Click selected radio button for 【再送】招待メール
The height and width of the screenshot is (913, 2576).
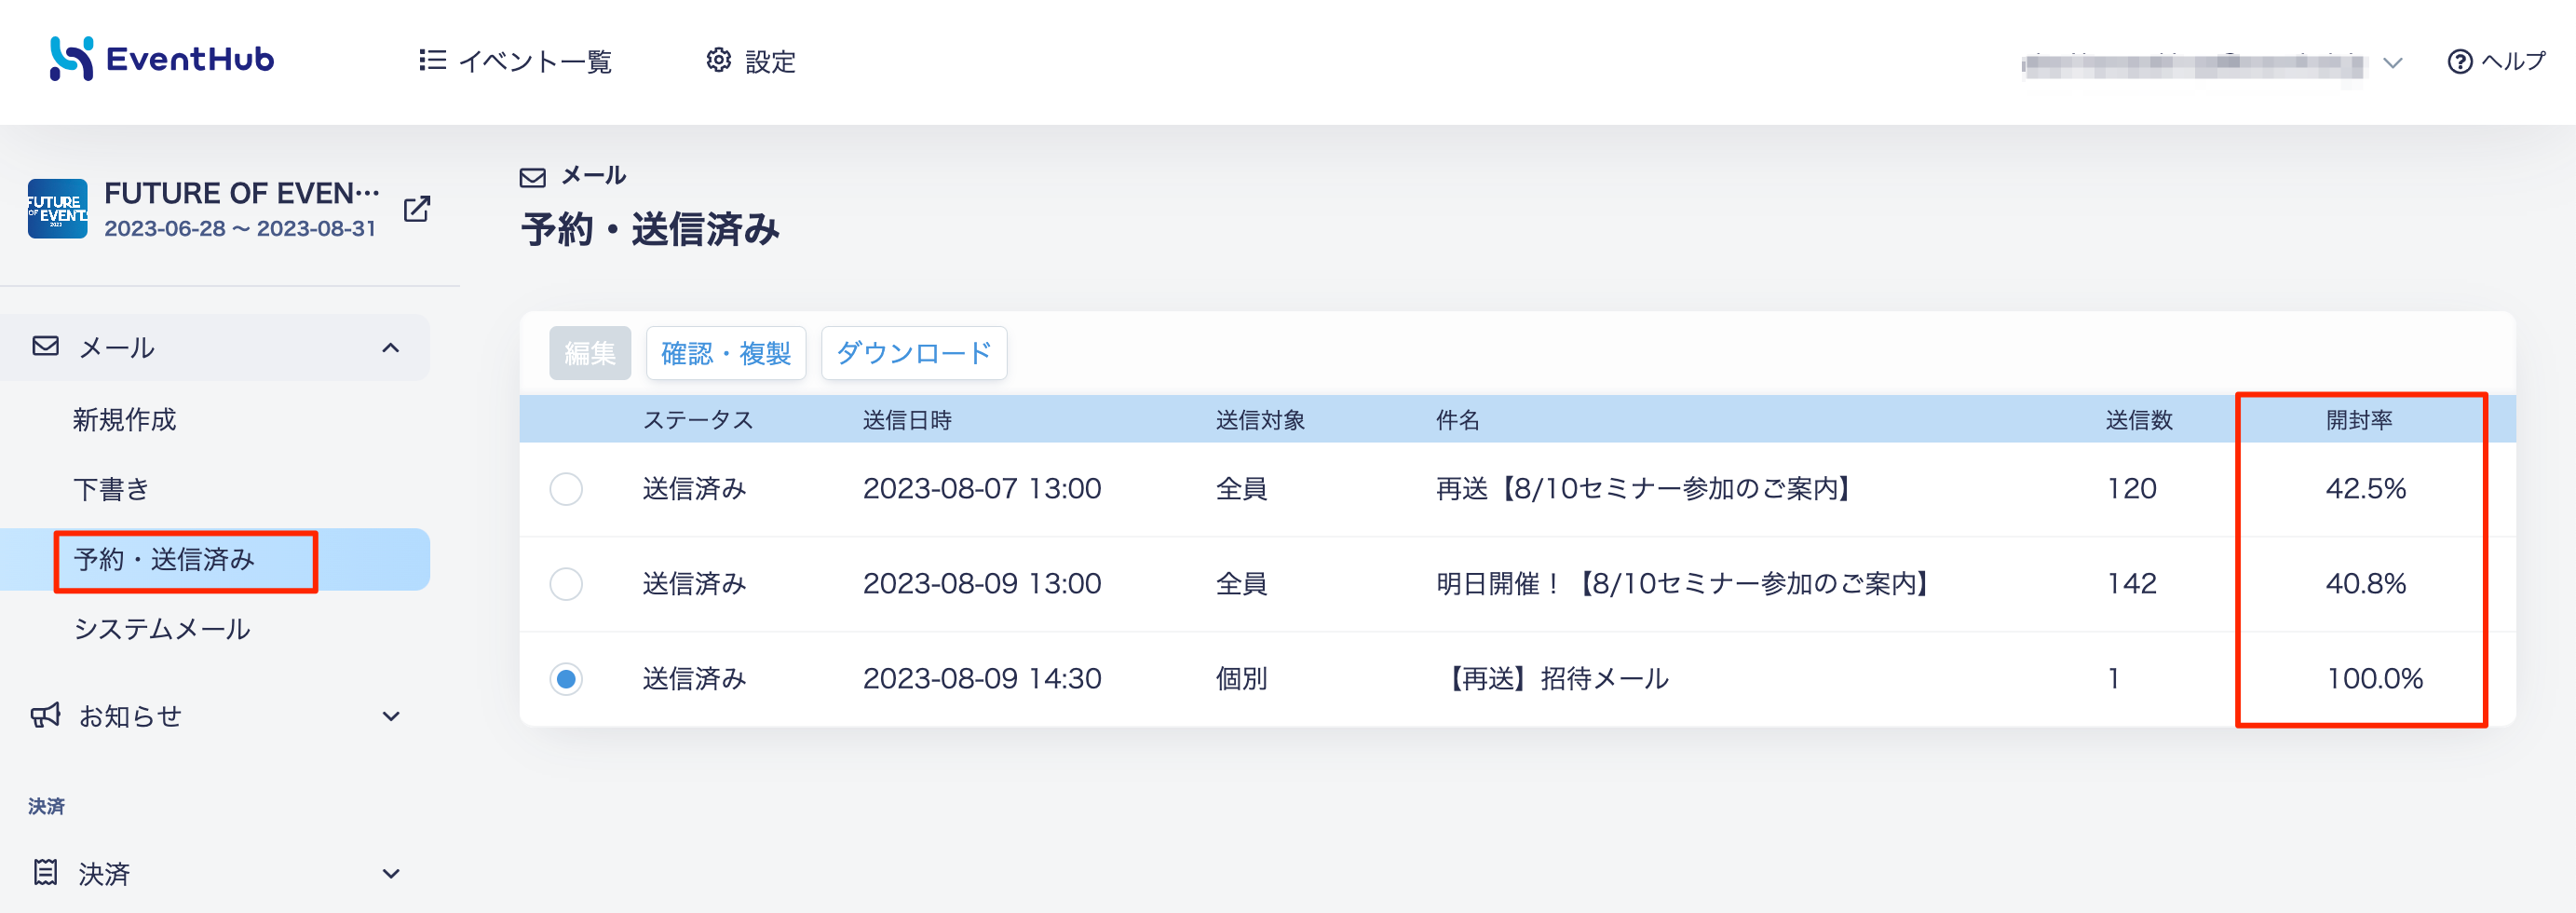[566, 679]
